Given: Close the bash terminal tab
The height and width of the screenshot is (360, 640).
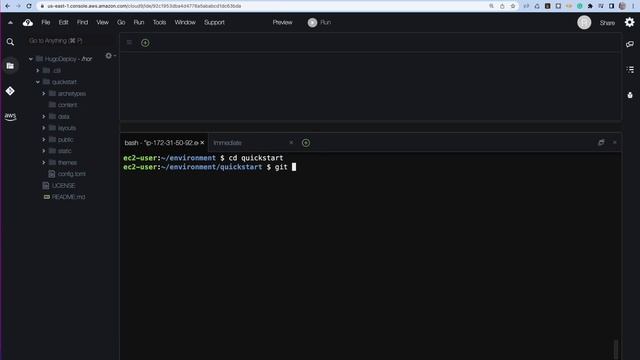Looking at the screenshot, I should pos(202,142).
